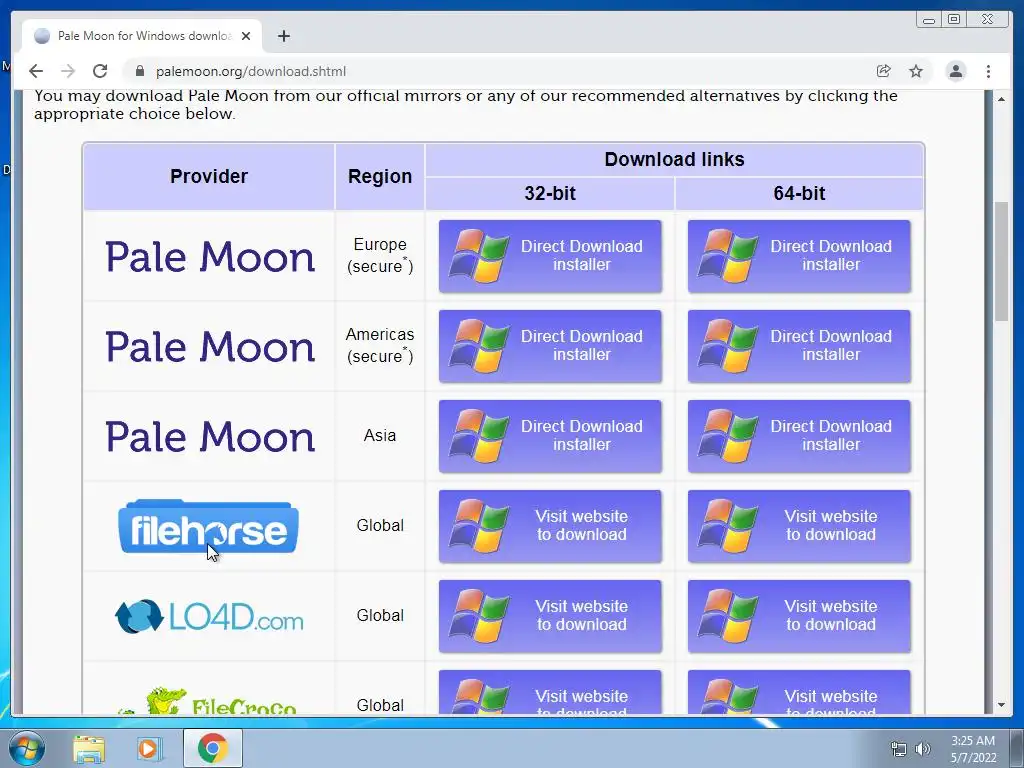The image size is (1024, 768).
Task: Open a new tab with the plus button
Action: [283, 36]
